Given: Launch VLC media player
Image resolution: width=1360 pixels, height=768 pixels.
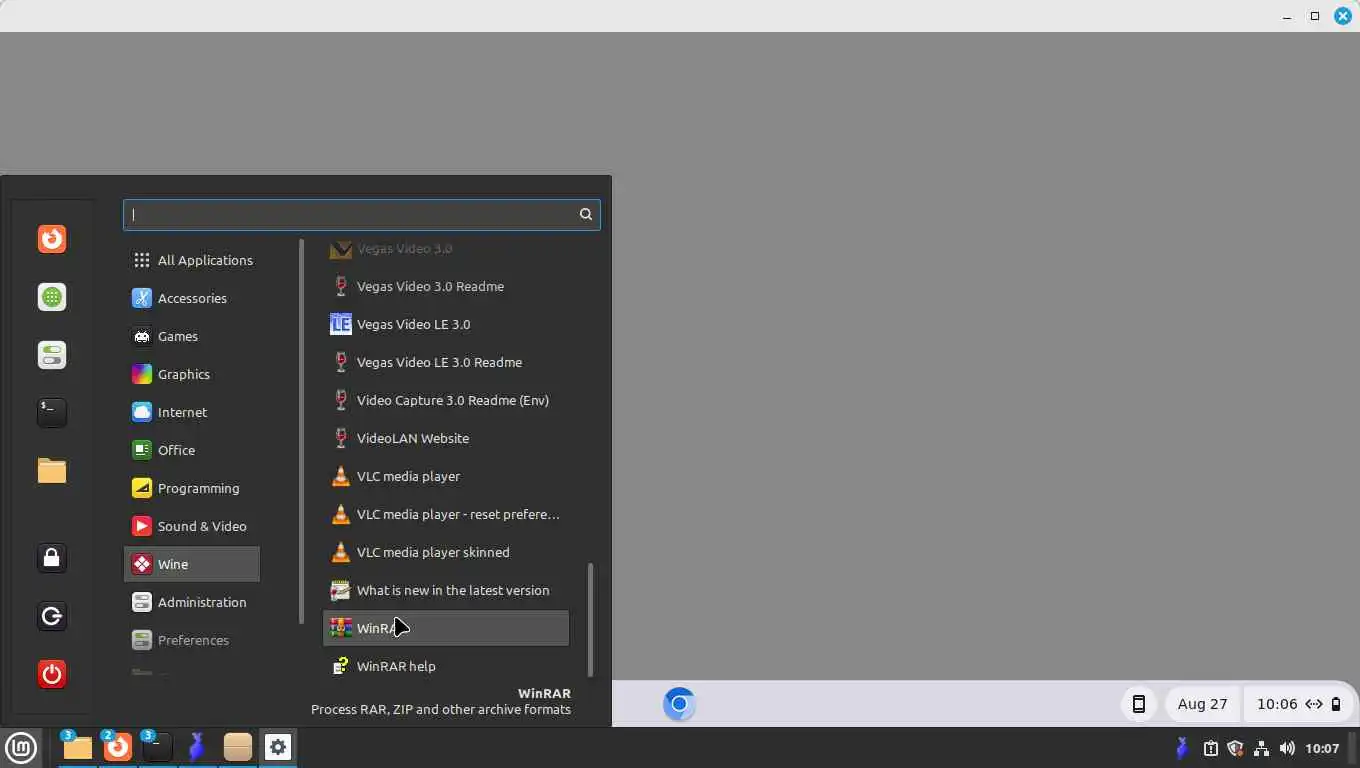Looking at the screenshot, I should [446, 476].
